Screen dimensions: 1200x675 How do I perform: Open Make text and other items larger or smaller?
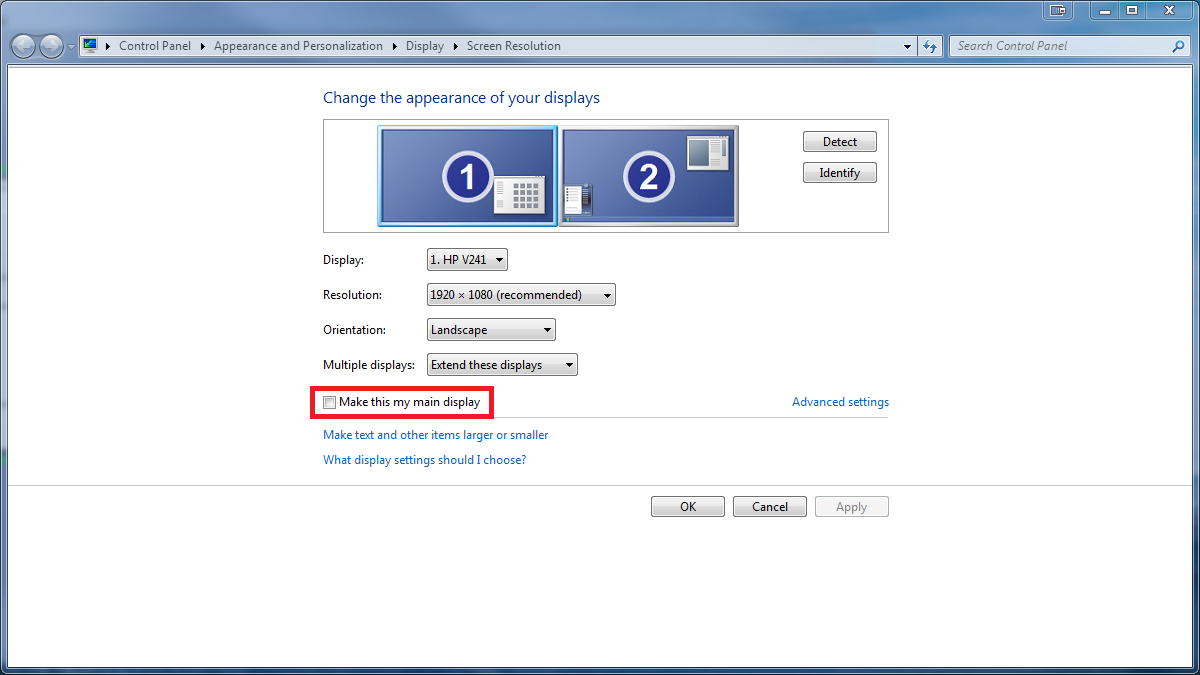tap(435, 435)
